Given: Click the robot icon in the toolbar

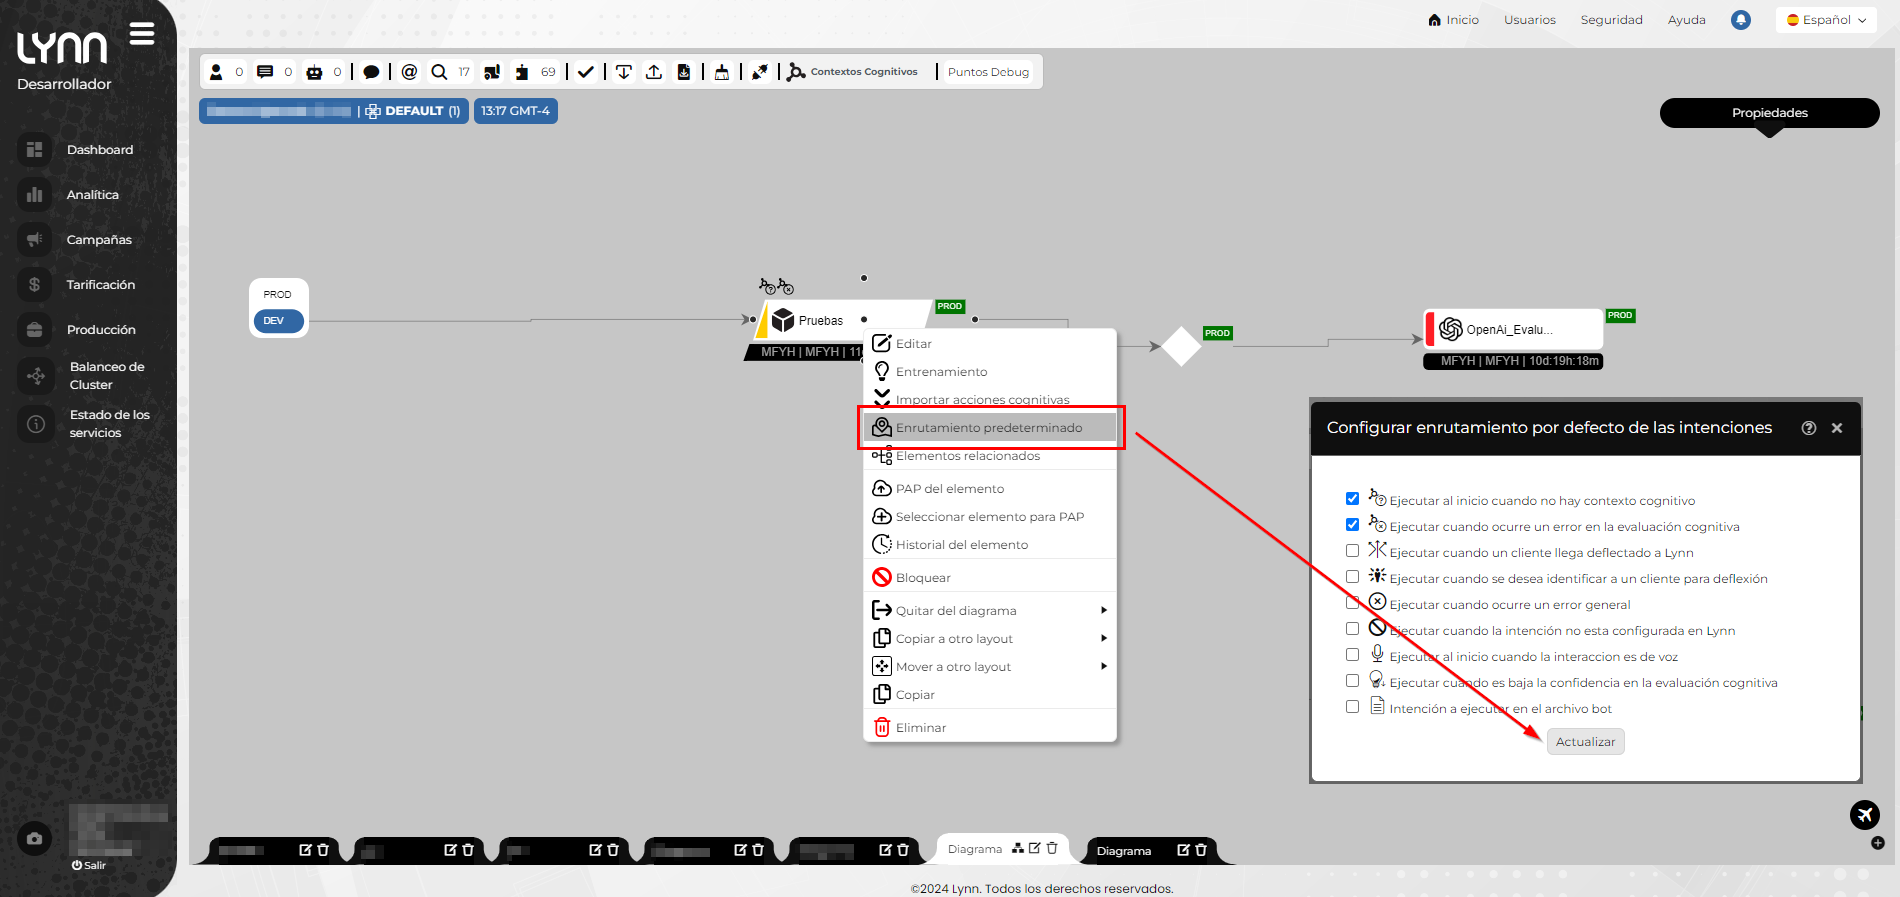Looking at the screenshot, I should click(x=314, y=72).
